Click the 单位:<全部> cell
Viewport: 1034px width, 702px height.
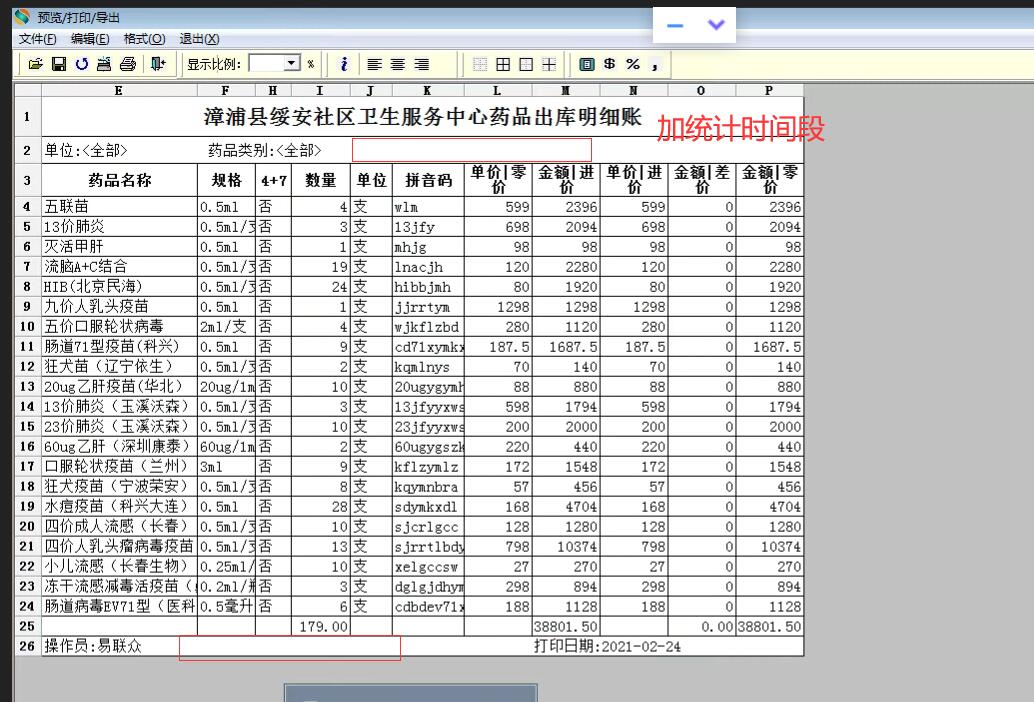[x=86, y=150]
